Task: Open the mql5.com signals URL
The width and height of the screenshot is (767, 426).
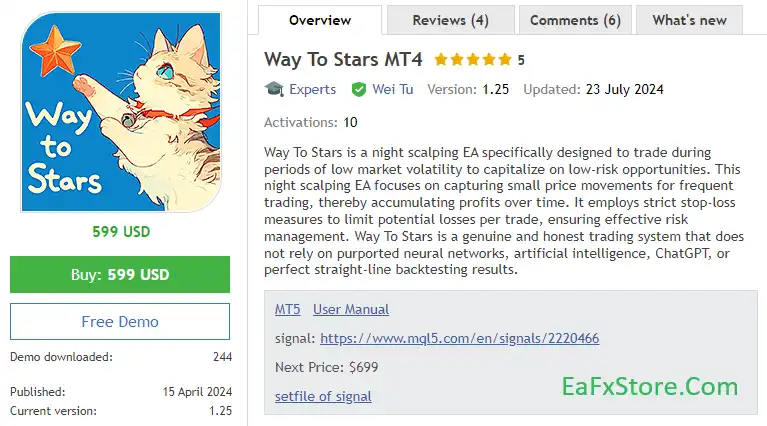Action: (459, 339)
